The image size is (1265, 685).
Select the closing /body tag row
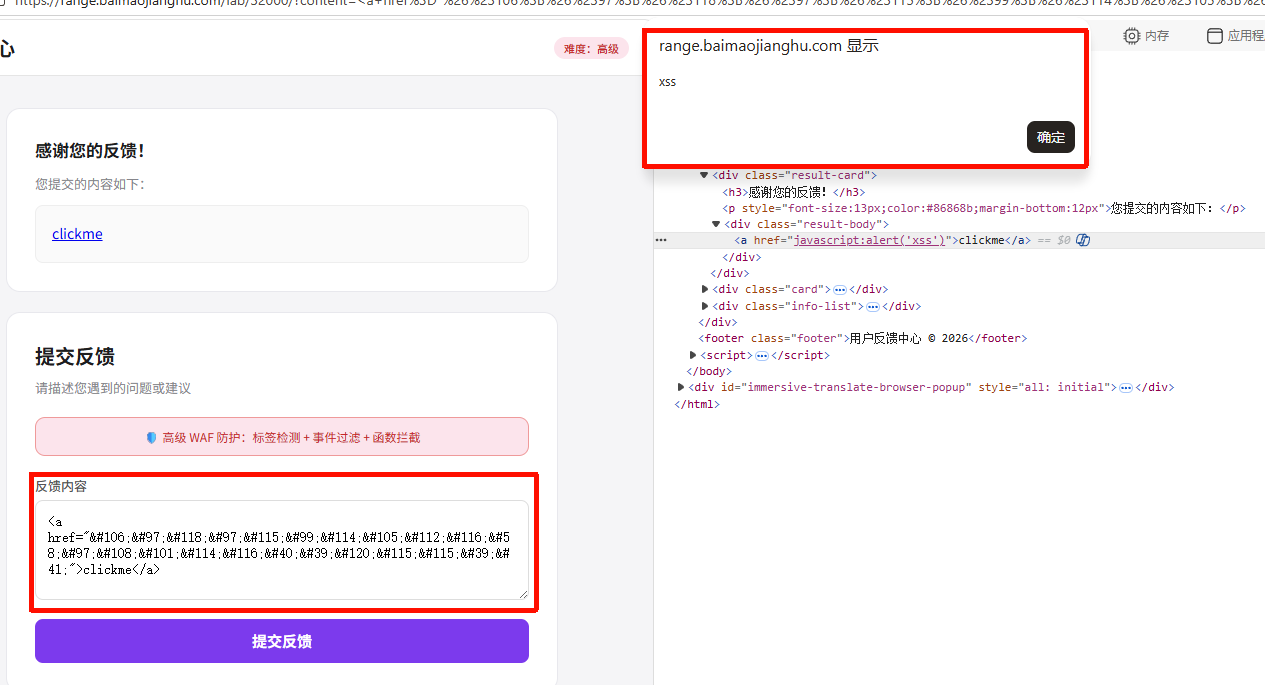click(709, 371)
